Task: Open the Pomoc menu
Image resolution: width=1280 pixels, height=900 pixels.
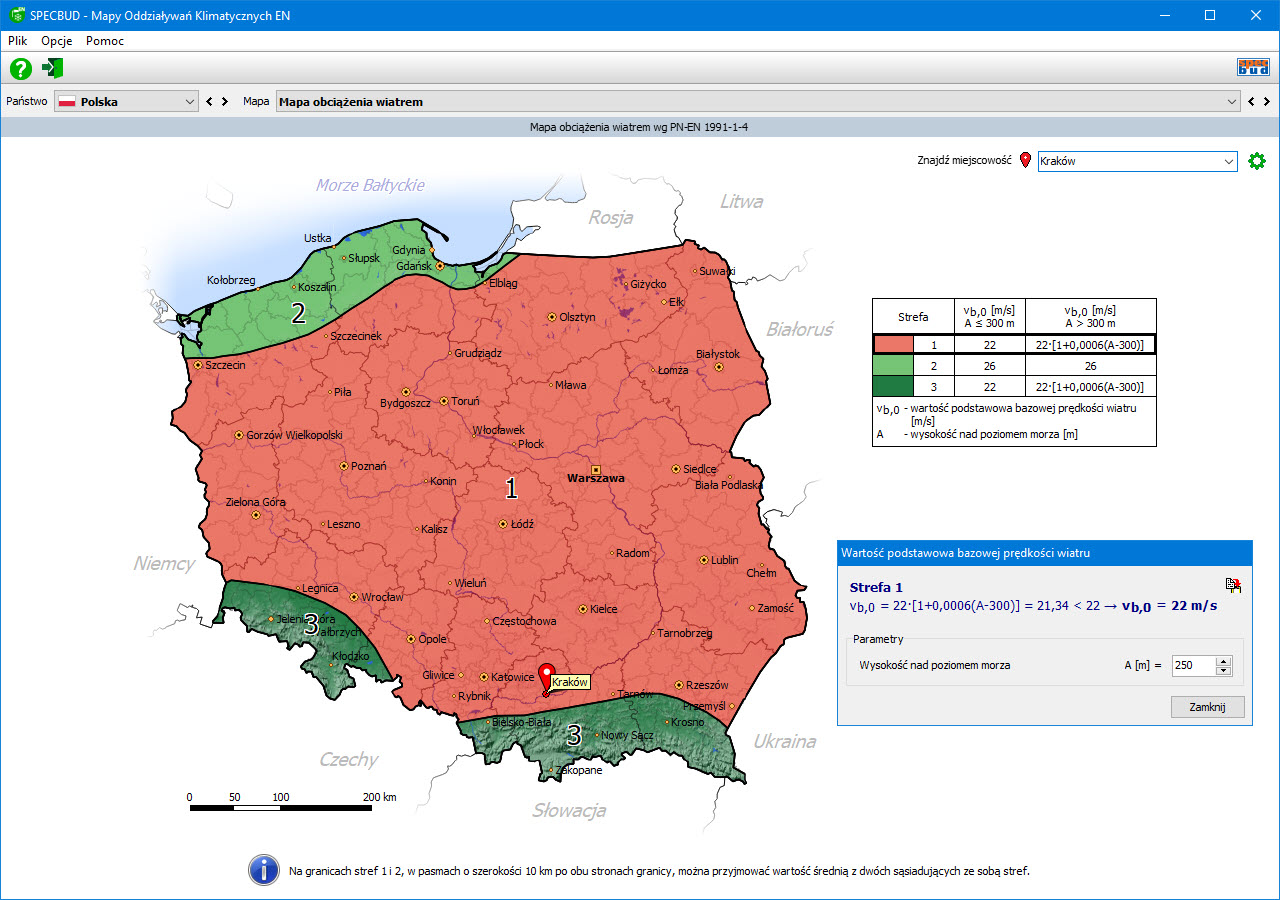Action: 105,41
